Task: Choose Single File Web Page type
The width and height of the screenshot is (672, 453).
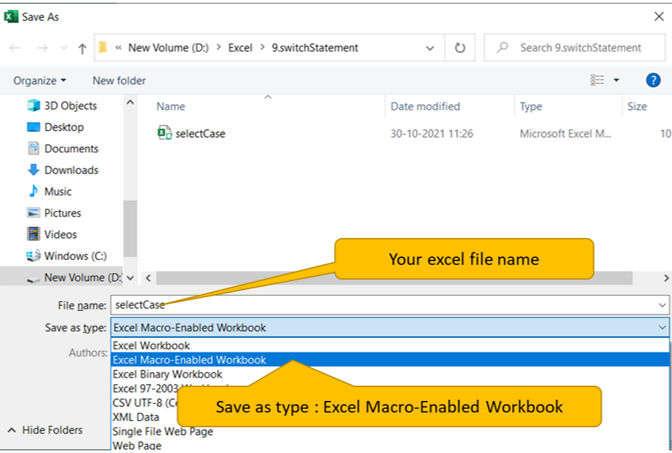Action: click(x=163, y=432)
